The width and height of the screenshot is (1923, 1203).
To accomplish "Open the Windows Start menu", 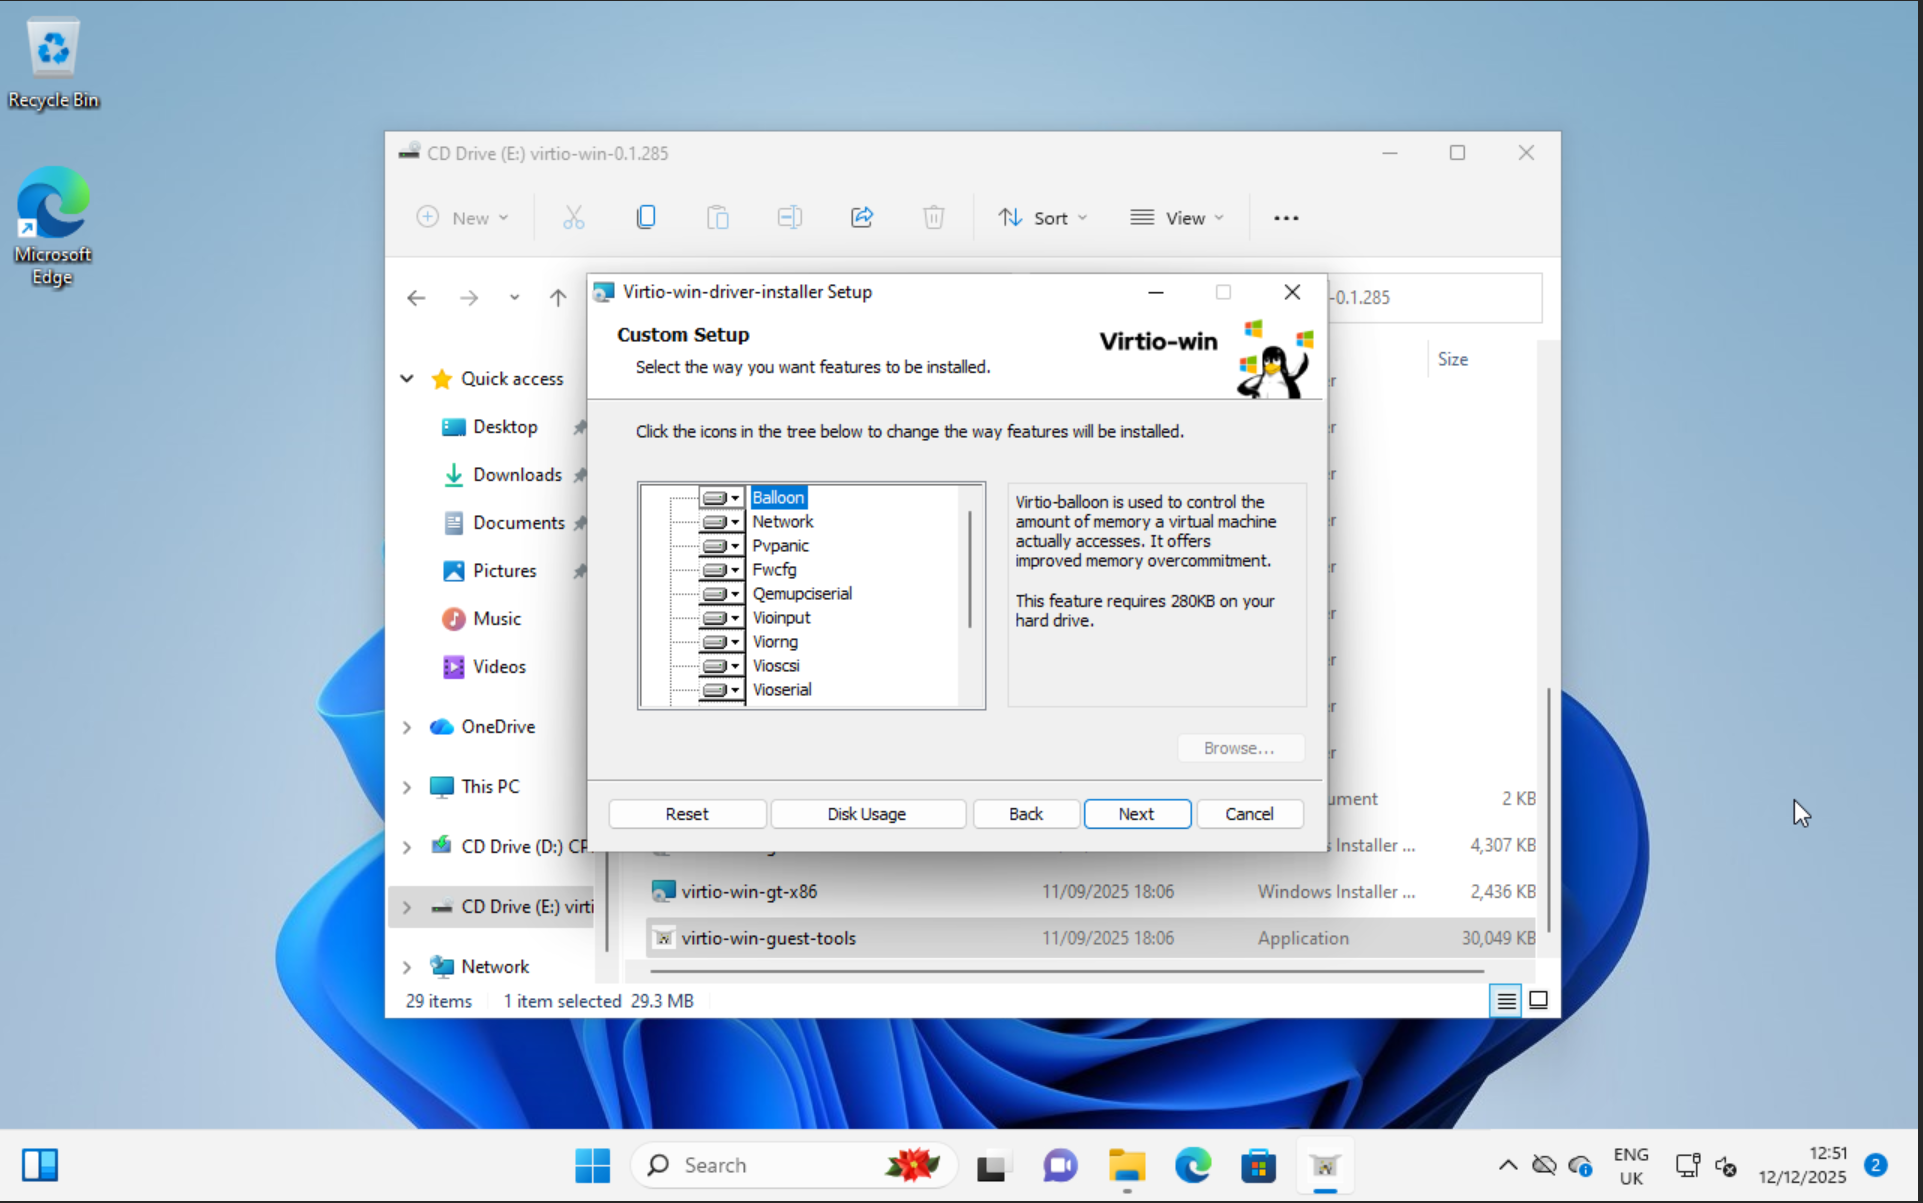I will [x=592, y=1165].
